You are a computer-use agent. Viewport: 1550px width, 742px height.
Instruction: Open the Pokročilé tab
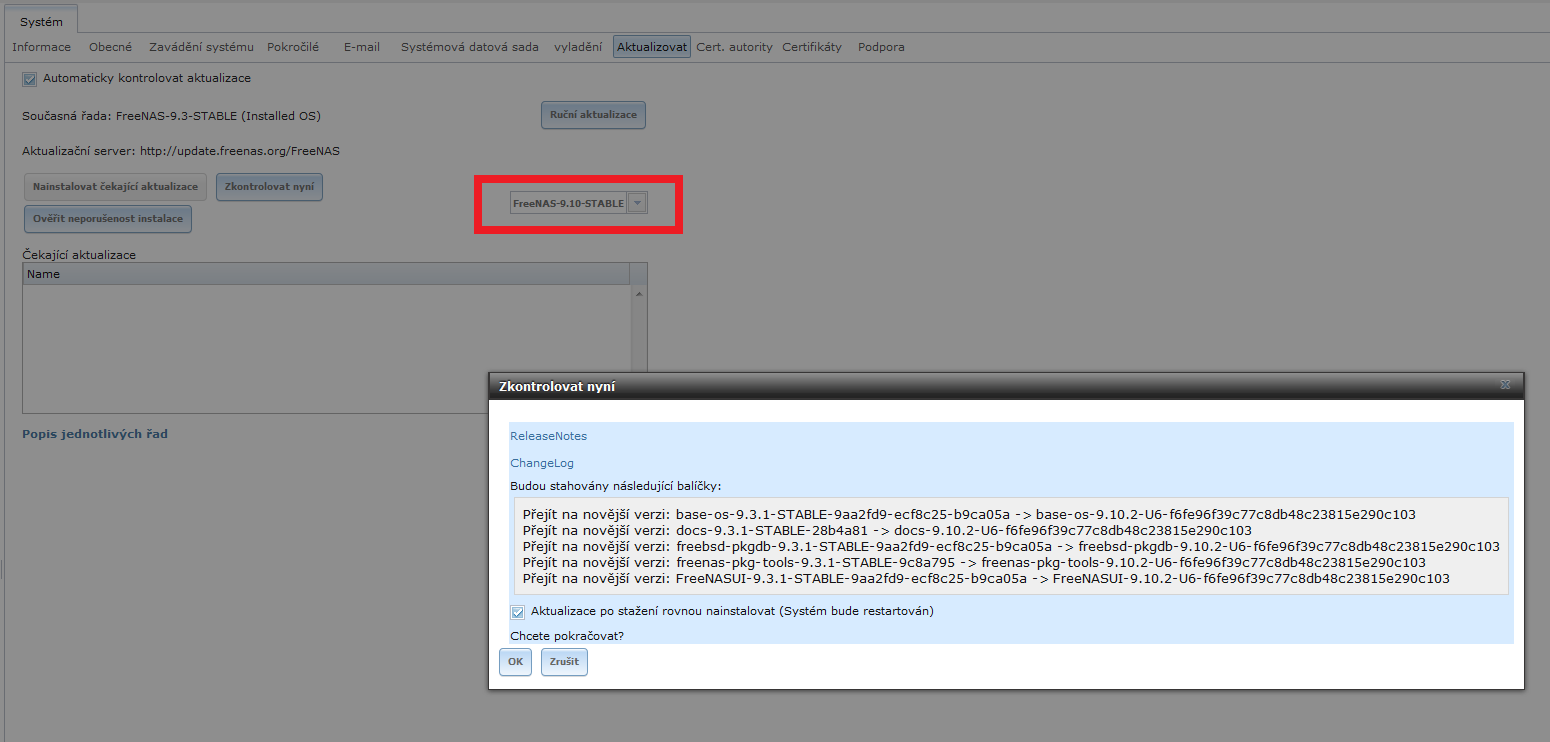[293, 47]
